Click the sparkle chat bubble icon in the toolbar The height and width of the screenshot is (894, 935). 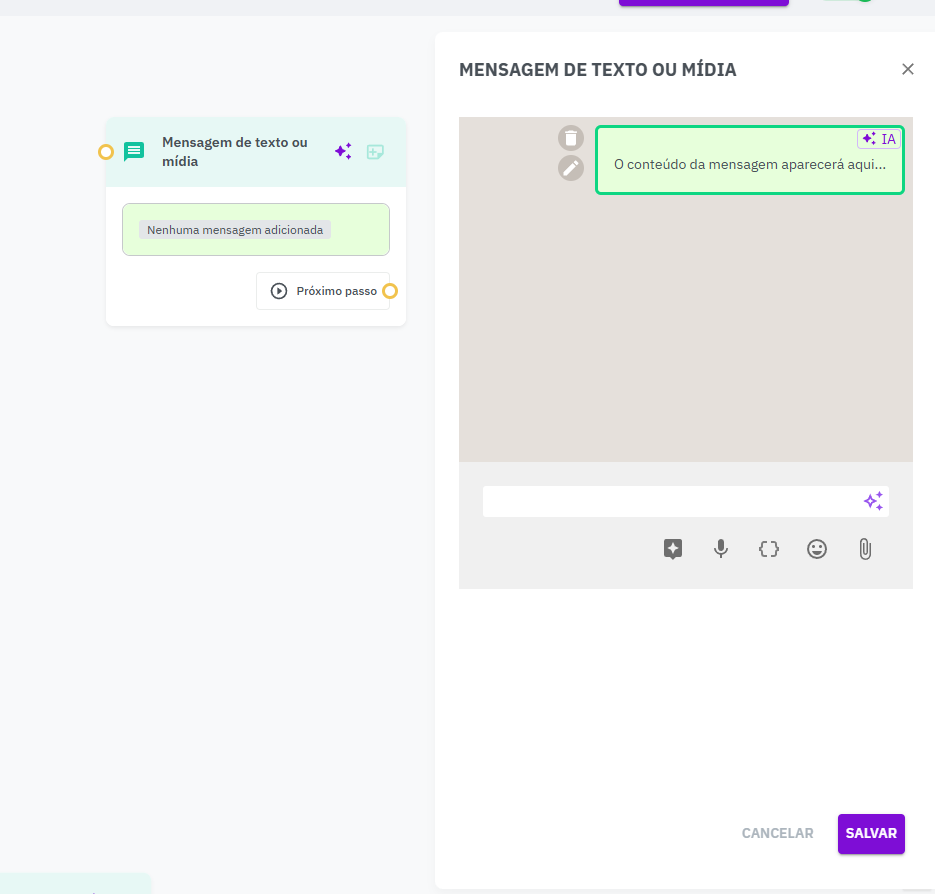click(673, 548)
